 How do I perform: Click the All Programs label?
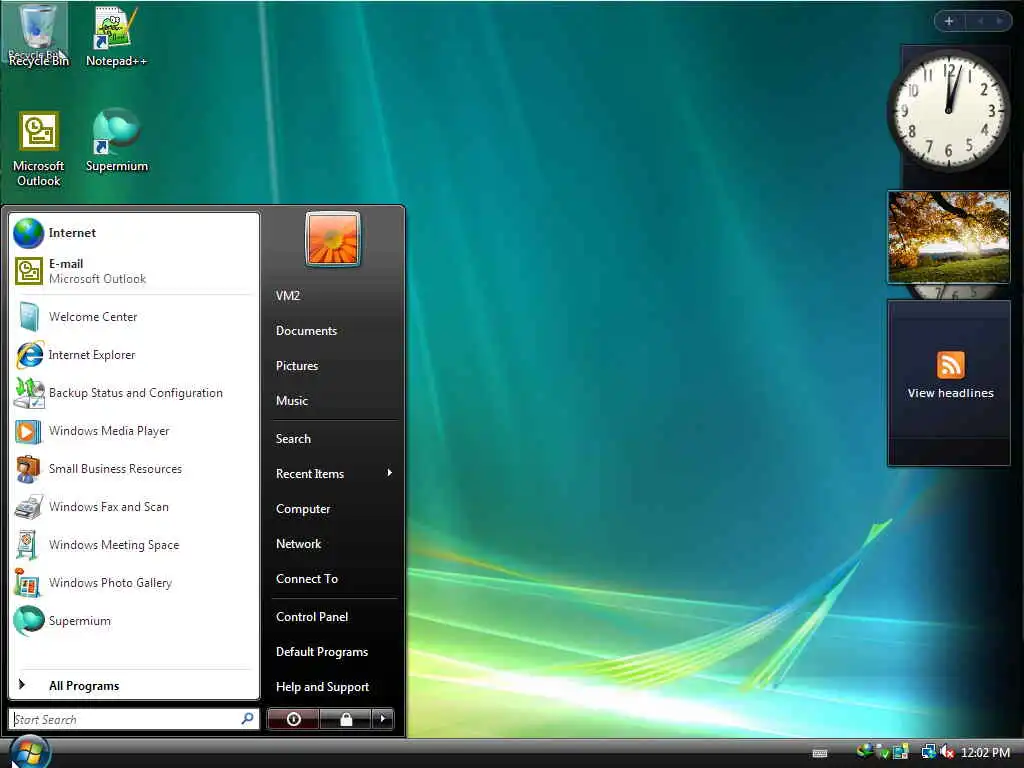pyautogui.click(x=84, y=686)
